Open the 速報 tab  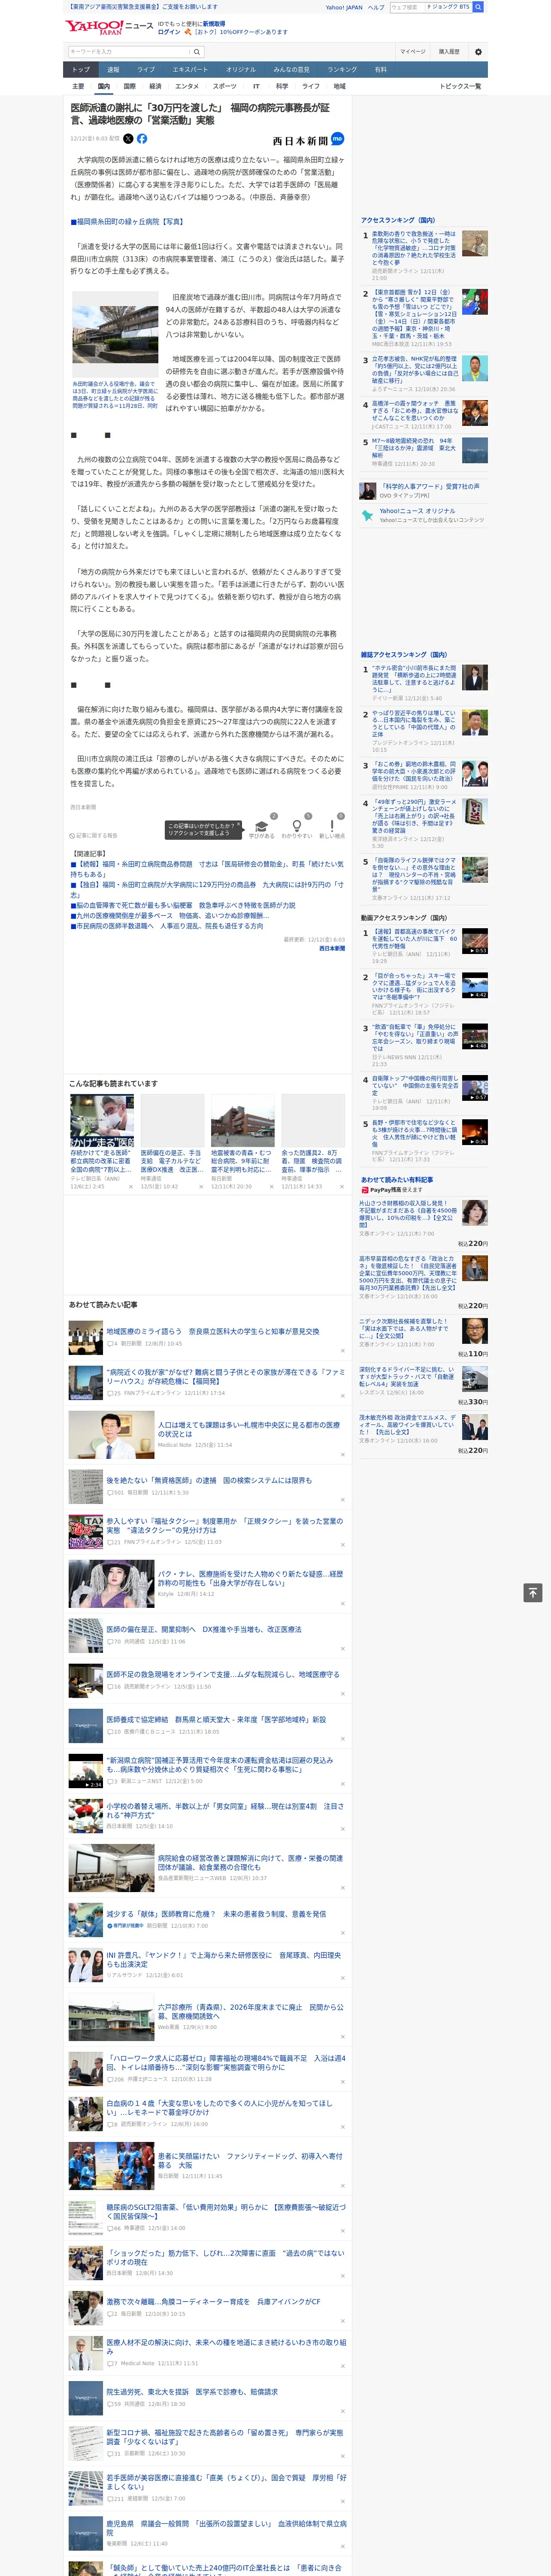pos(113,70)
